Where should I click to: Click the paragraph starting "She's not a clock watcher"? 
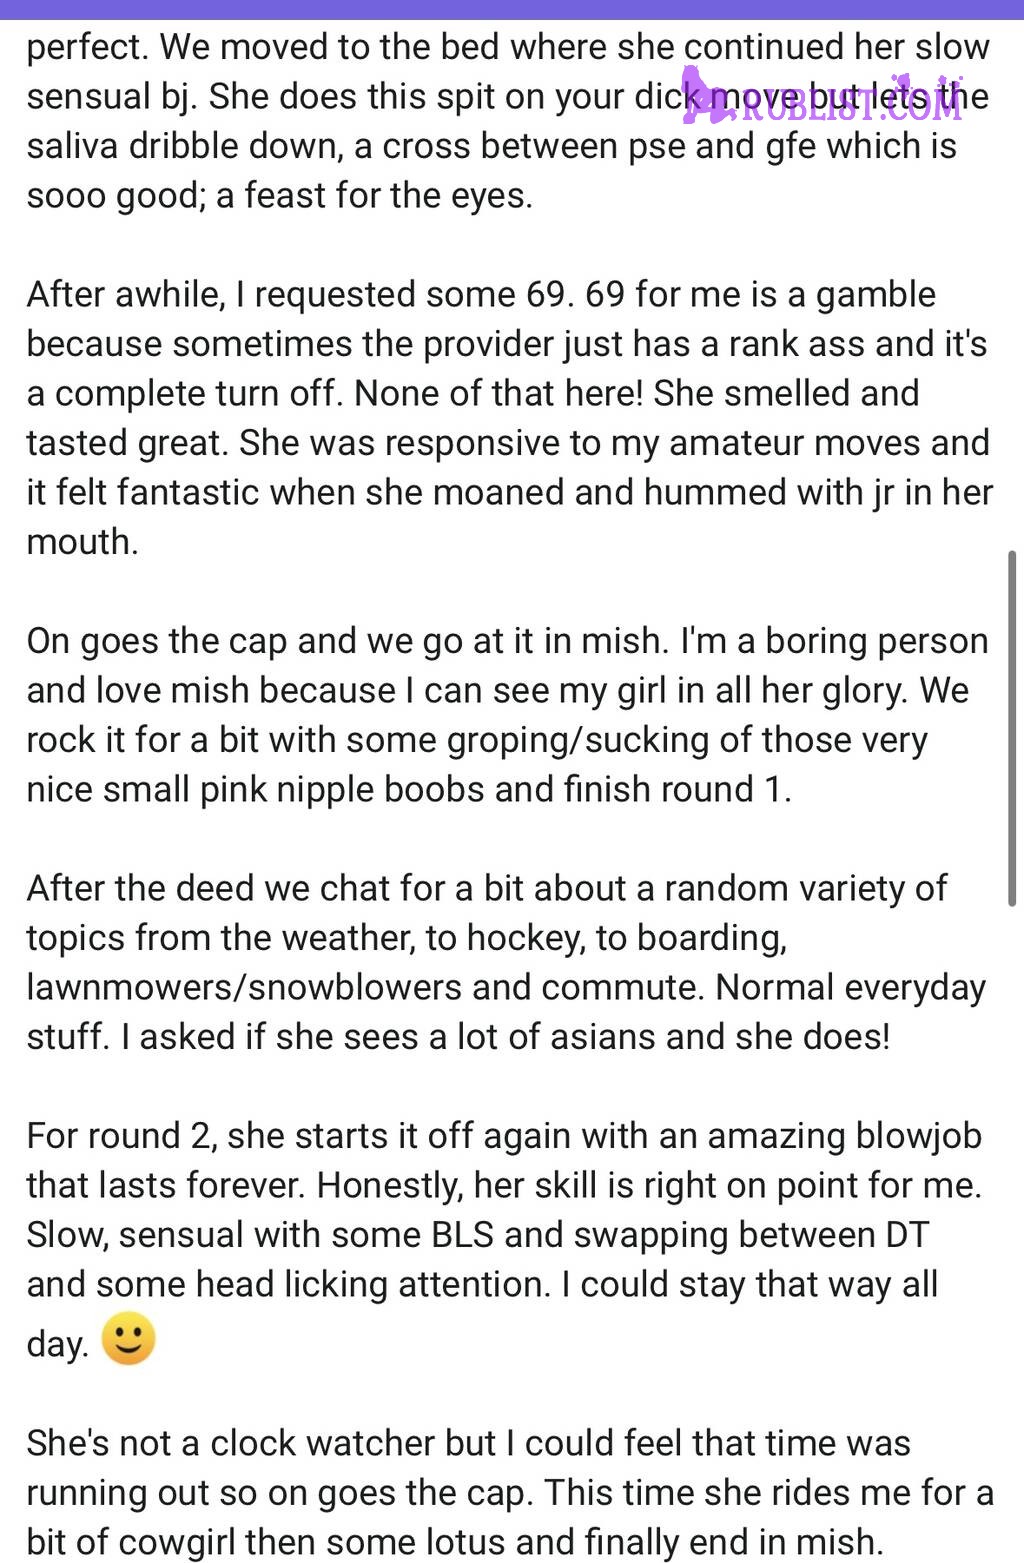pyautogui.click(x=510, y=1492)
